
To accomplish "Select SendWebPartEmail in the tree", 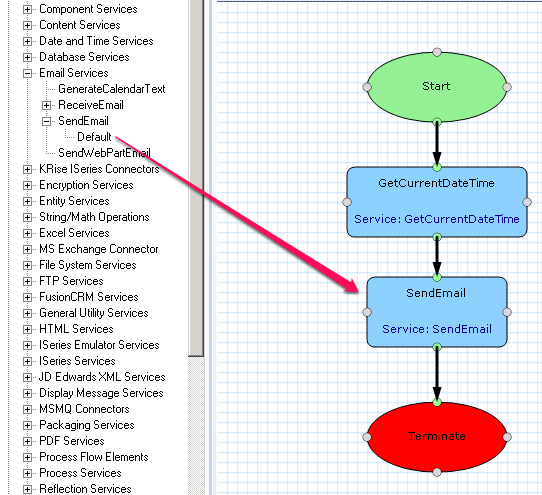I will (104, 153).
